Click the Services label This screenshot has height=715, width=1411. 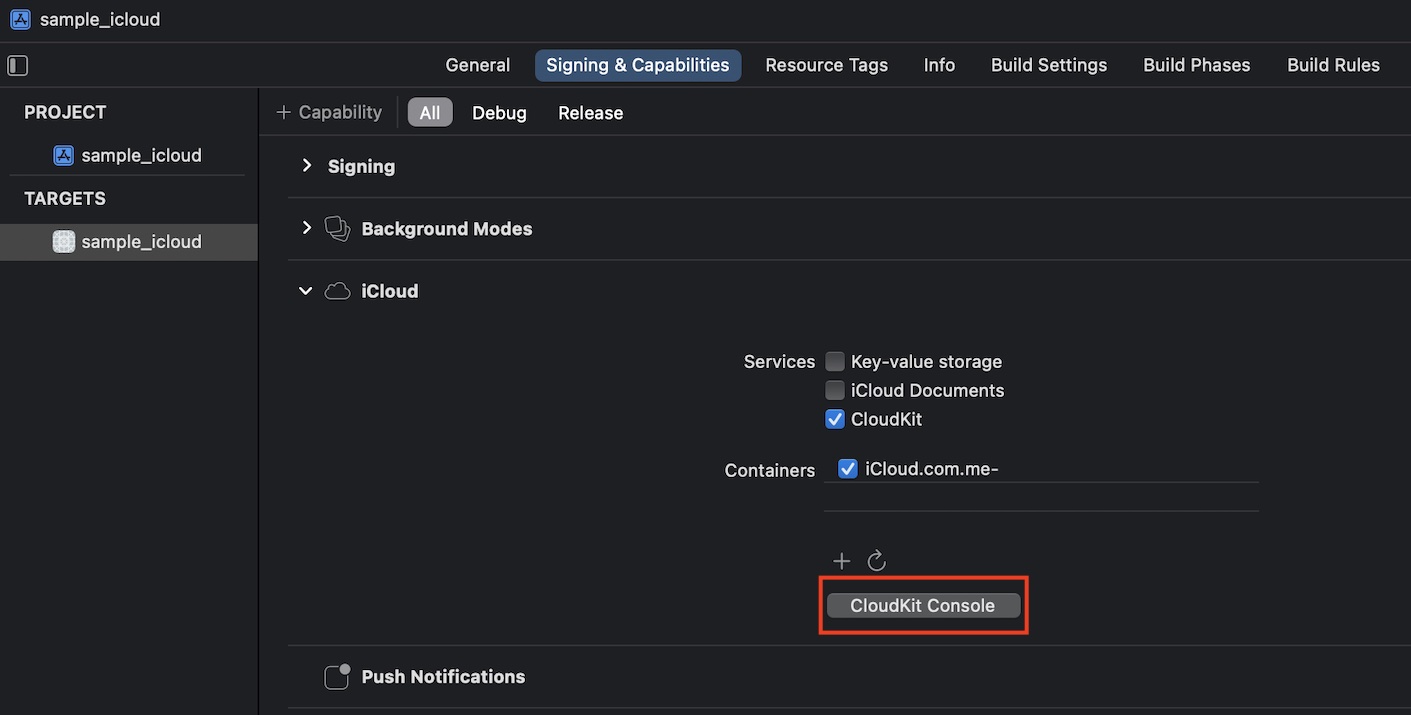coord(779,362)
